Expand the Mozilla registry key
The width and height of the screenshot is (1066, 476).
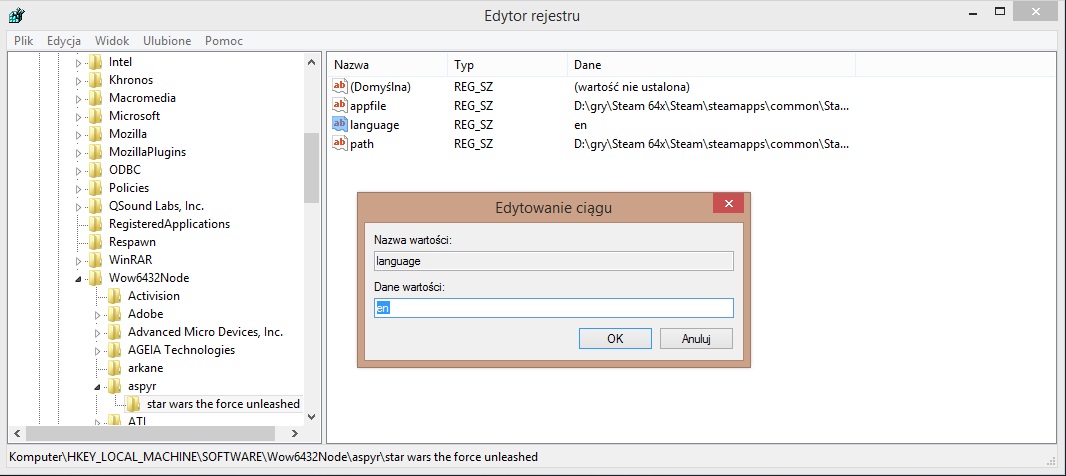click(78, 135)
